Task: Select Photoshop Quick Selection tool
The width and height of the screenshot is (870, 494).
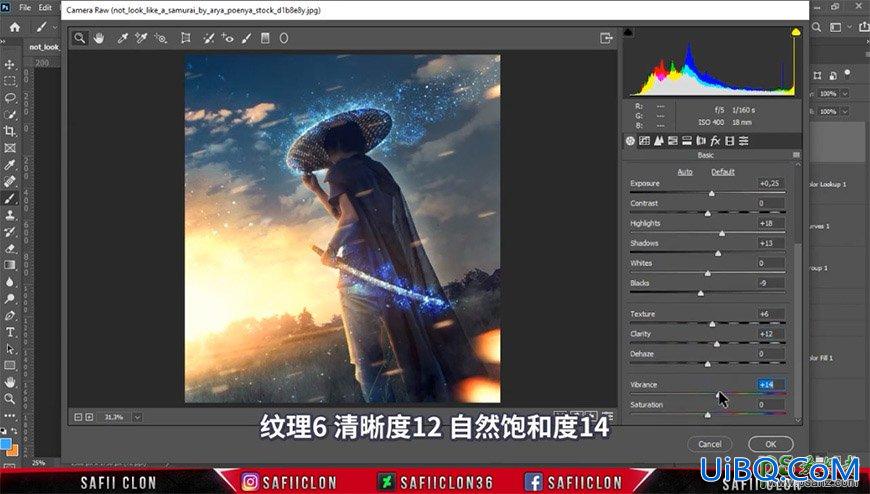Action: point(9,114)
